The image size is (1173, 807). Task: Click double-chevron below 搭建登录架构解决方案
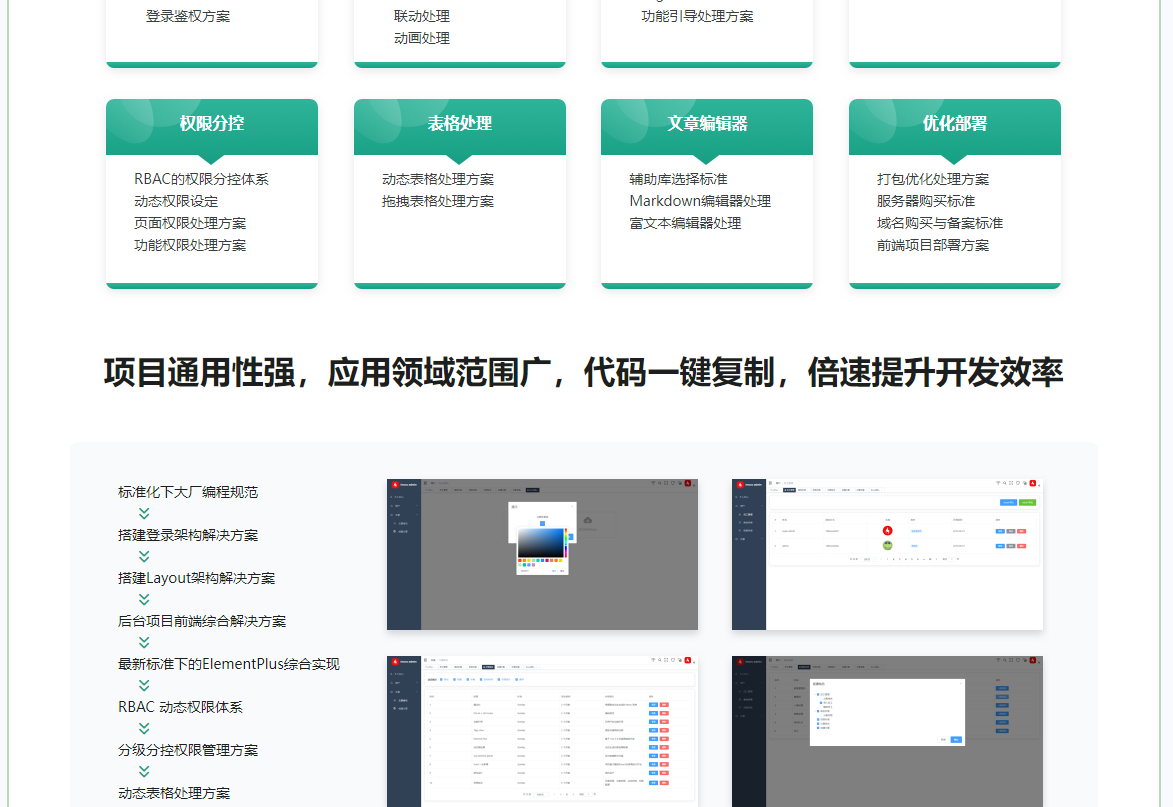144,556
